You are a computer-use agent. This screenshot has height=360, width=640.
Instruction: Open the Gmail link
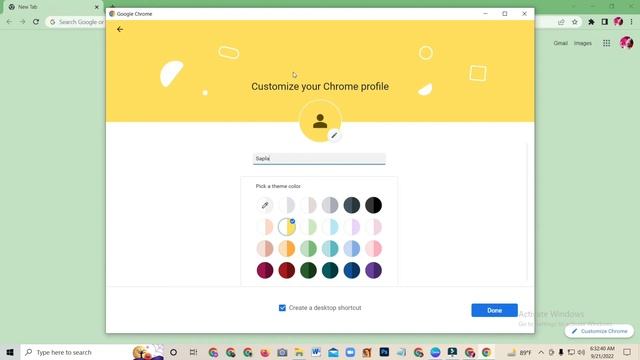pyautogui.click(x=560, y=43)
